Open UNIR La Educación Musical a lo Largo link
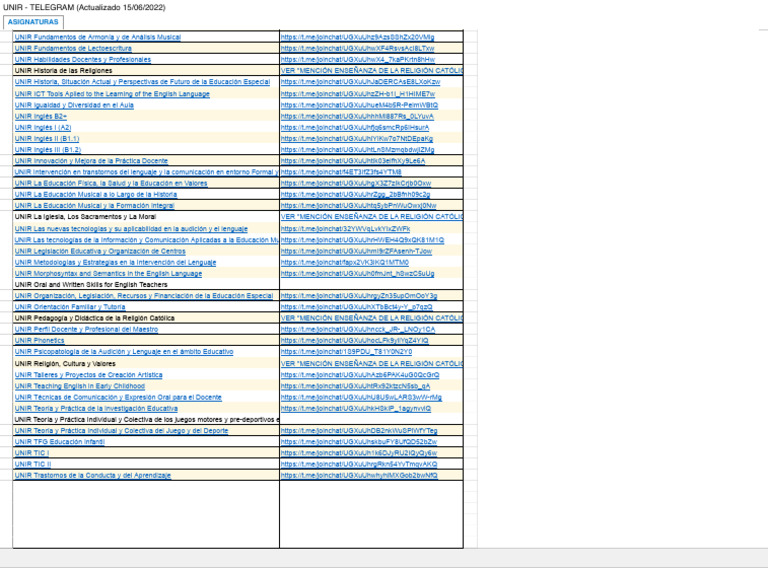 pos(96,195)
